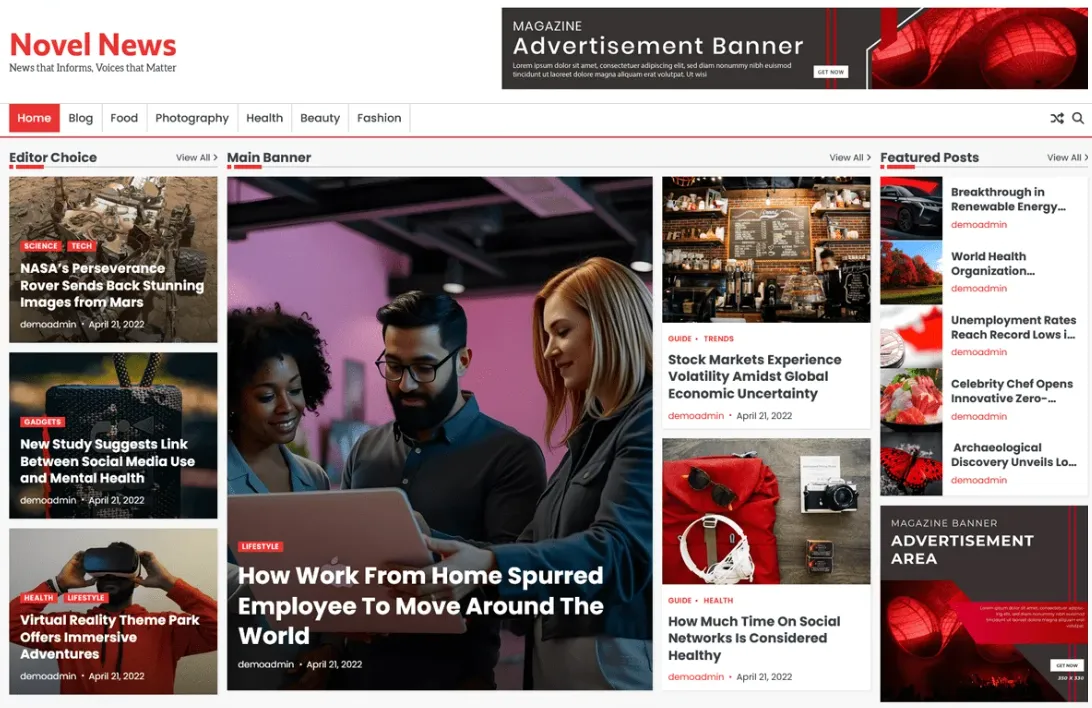This screenshot has width=1092, height=708.
Task: Click the Canadian flag featured thumbnail
Action: [911, 336]
